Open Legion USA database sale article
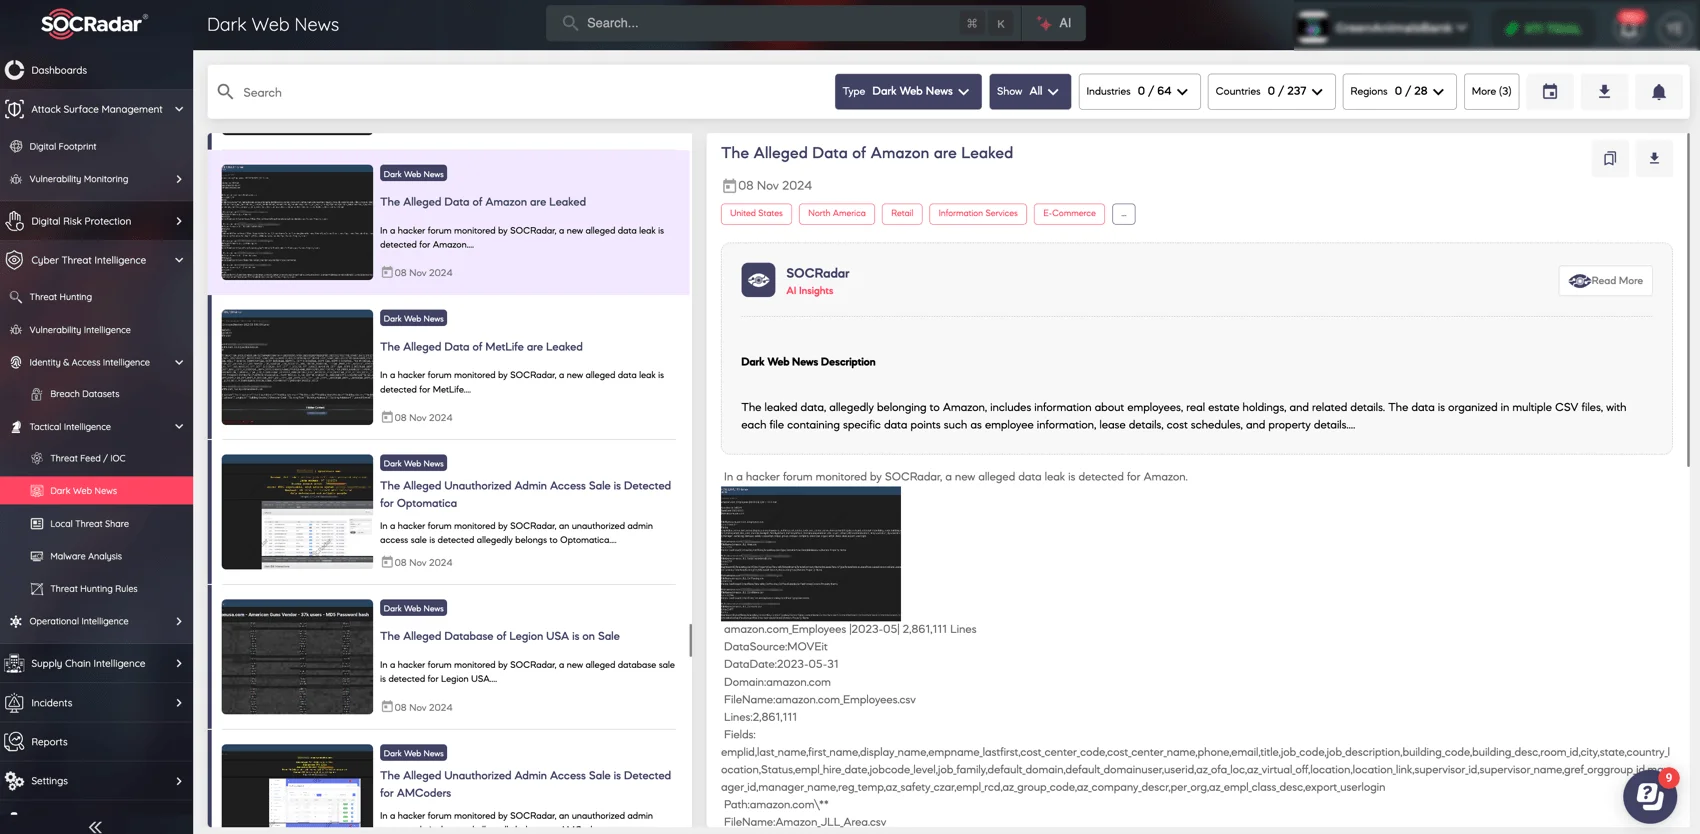 [500, 636]
